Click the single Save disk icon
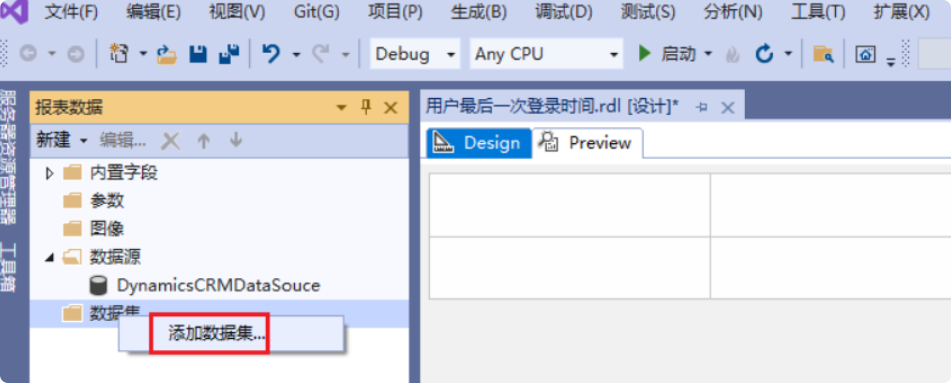 [199, 55]
